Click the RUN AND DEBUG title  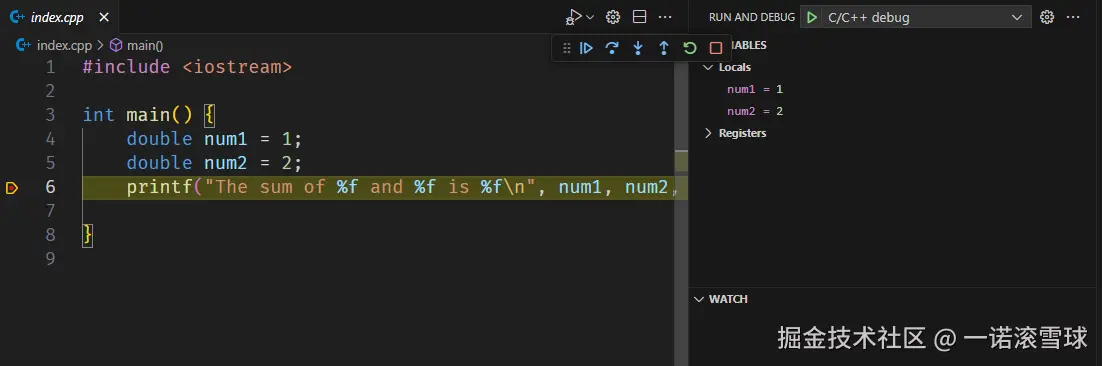pyautogui.click(x=751, y=18)
